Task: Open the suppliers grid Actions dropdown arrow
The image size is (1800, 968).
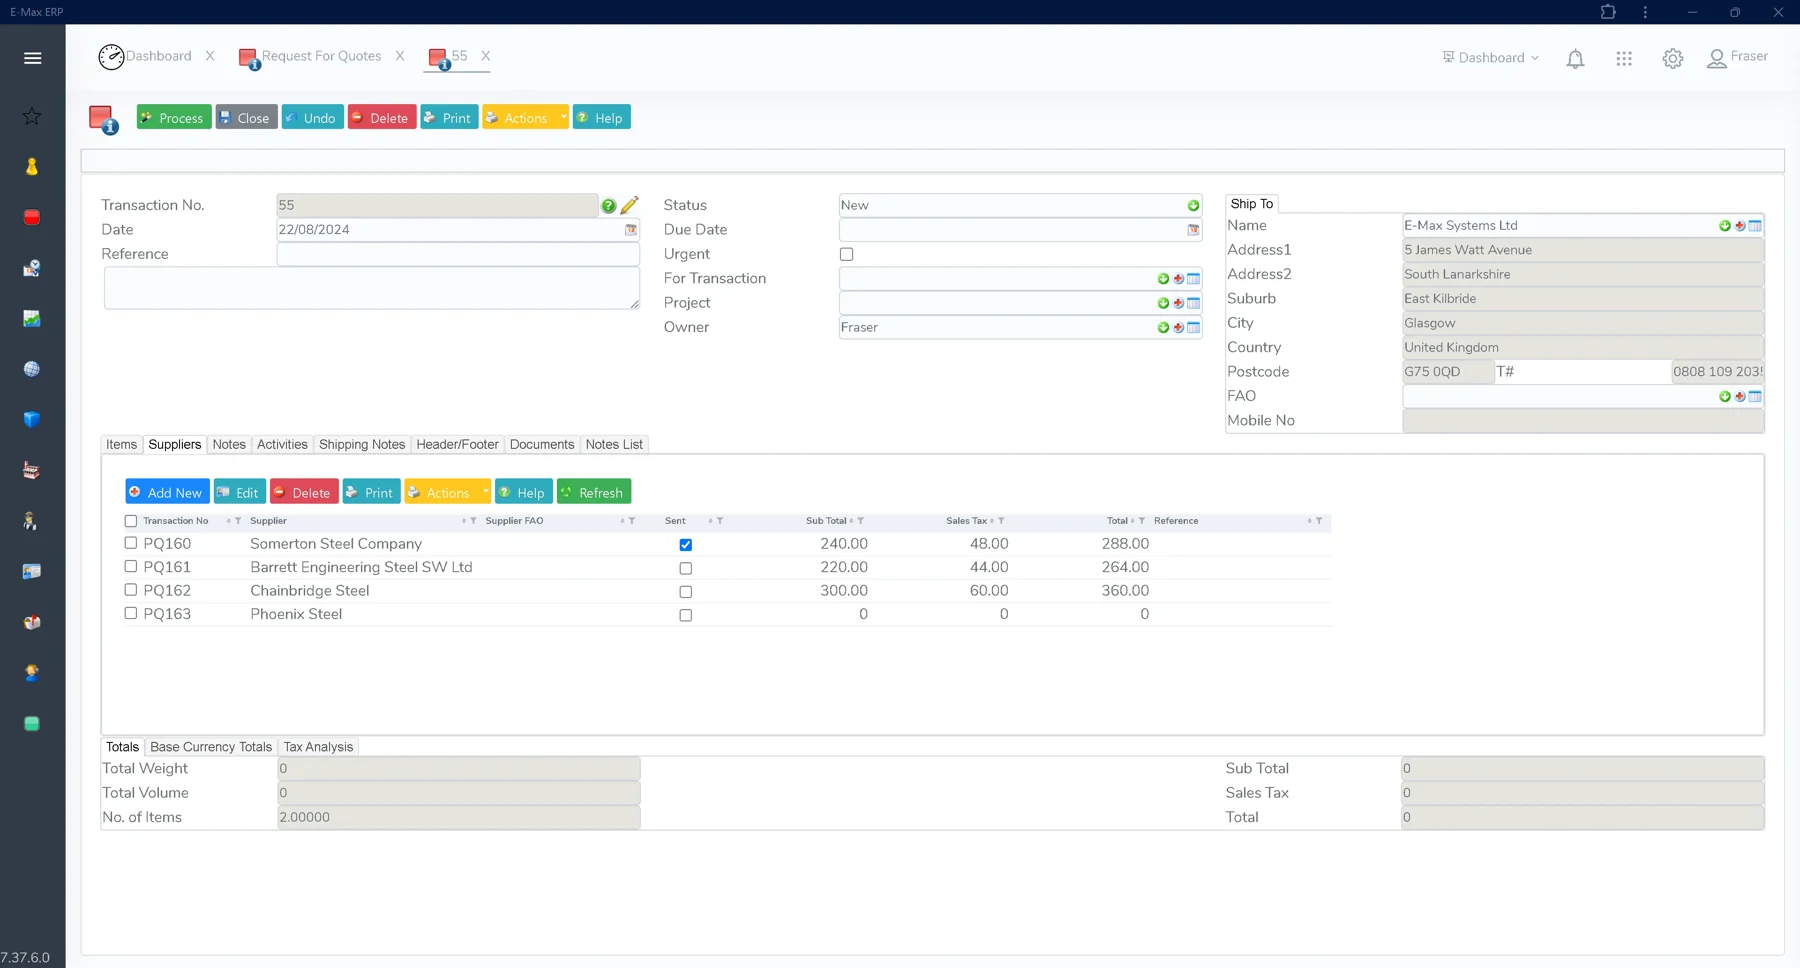Action: point(485,492)
